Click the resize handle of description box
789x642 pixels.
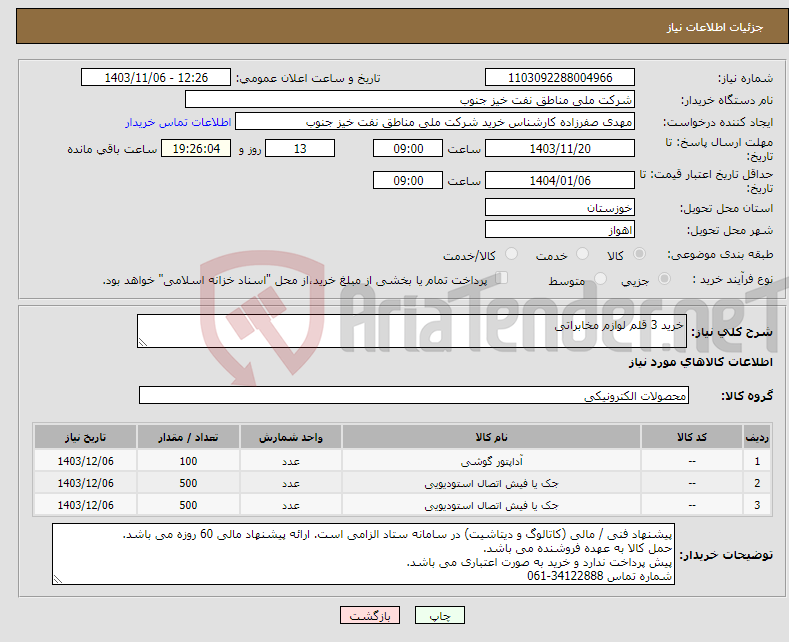pos(143,342)
